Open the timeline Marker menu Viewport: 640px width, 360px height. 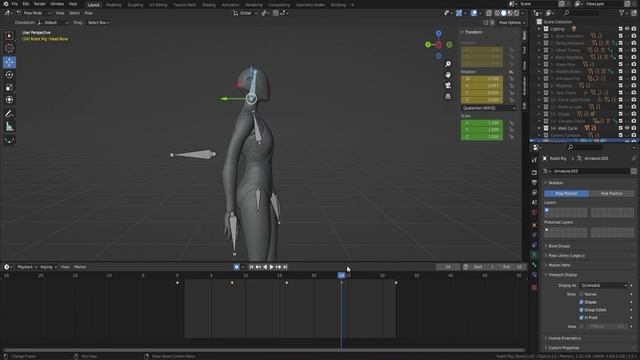pos(80,267)
